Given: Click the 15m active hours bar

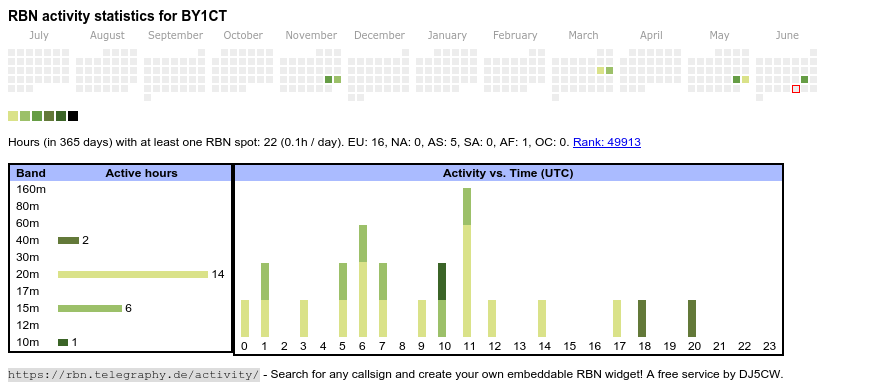Looking at the screenshot, I should 90,308.
